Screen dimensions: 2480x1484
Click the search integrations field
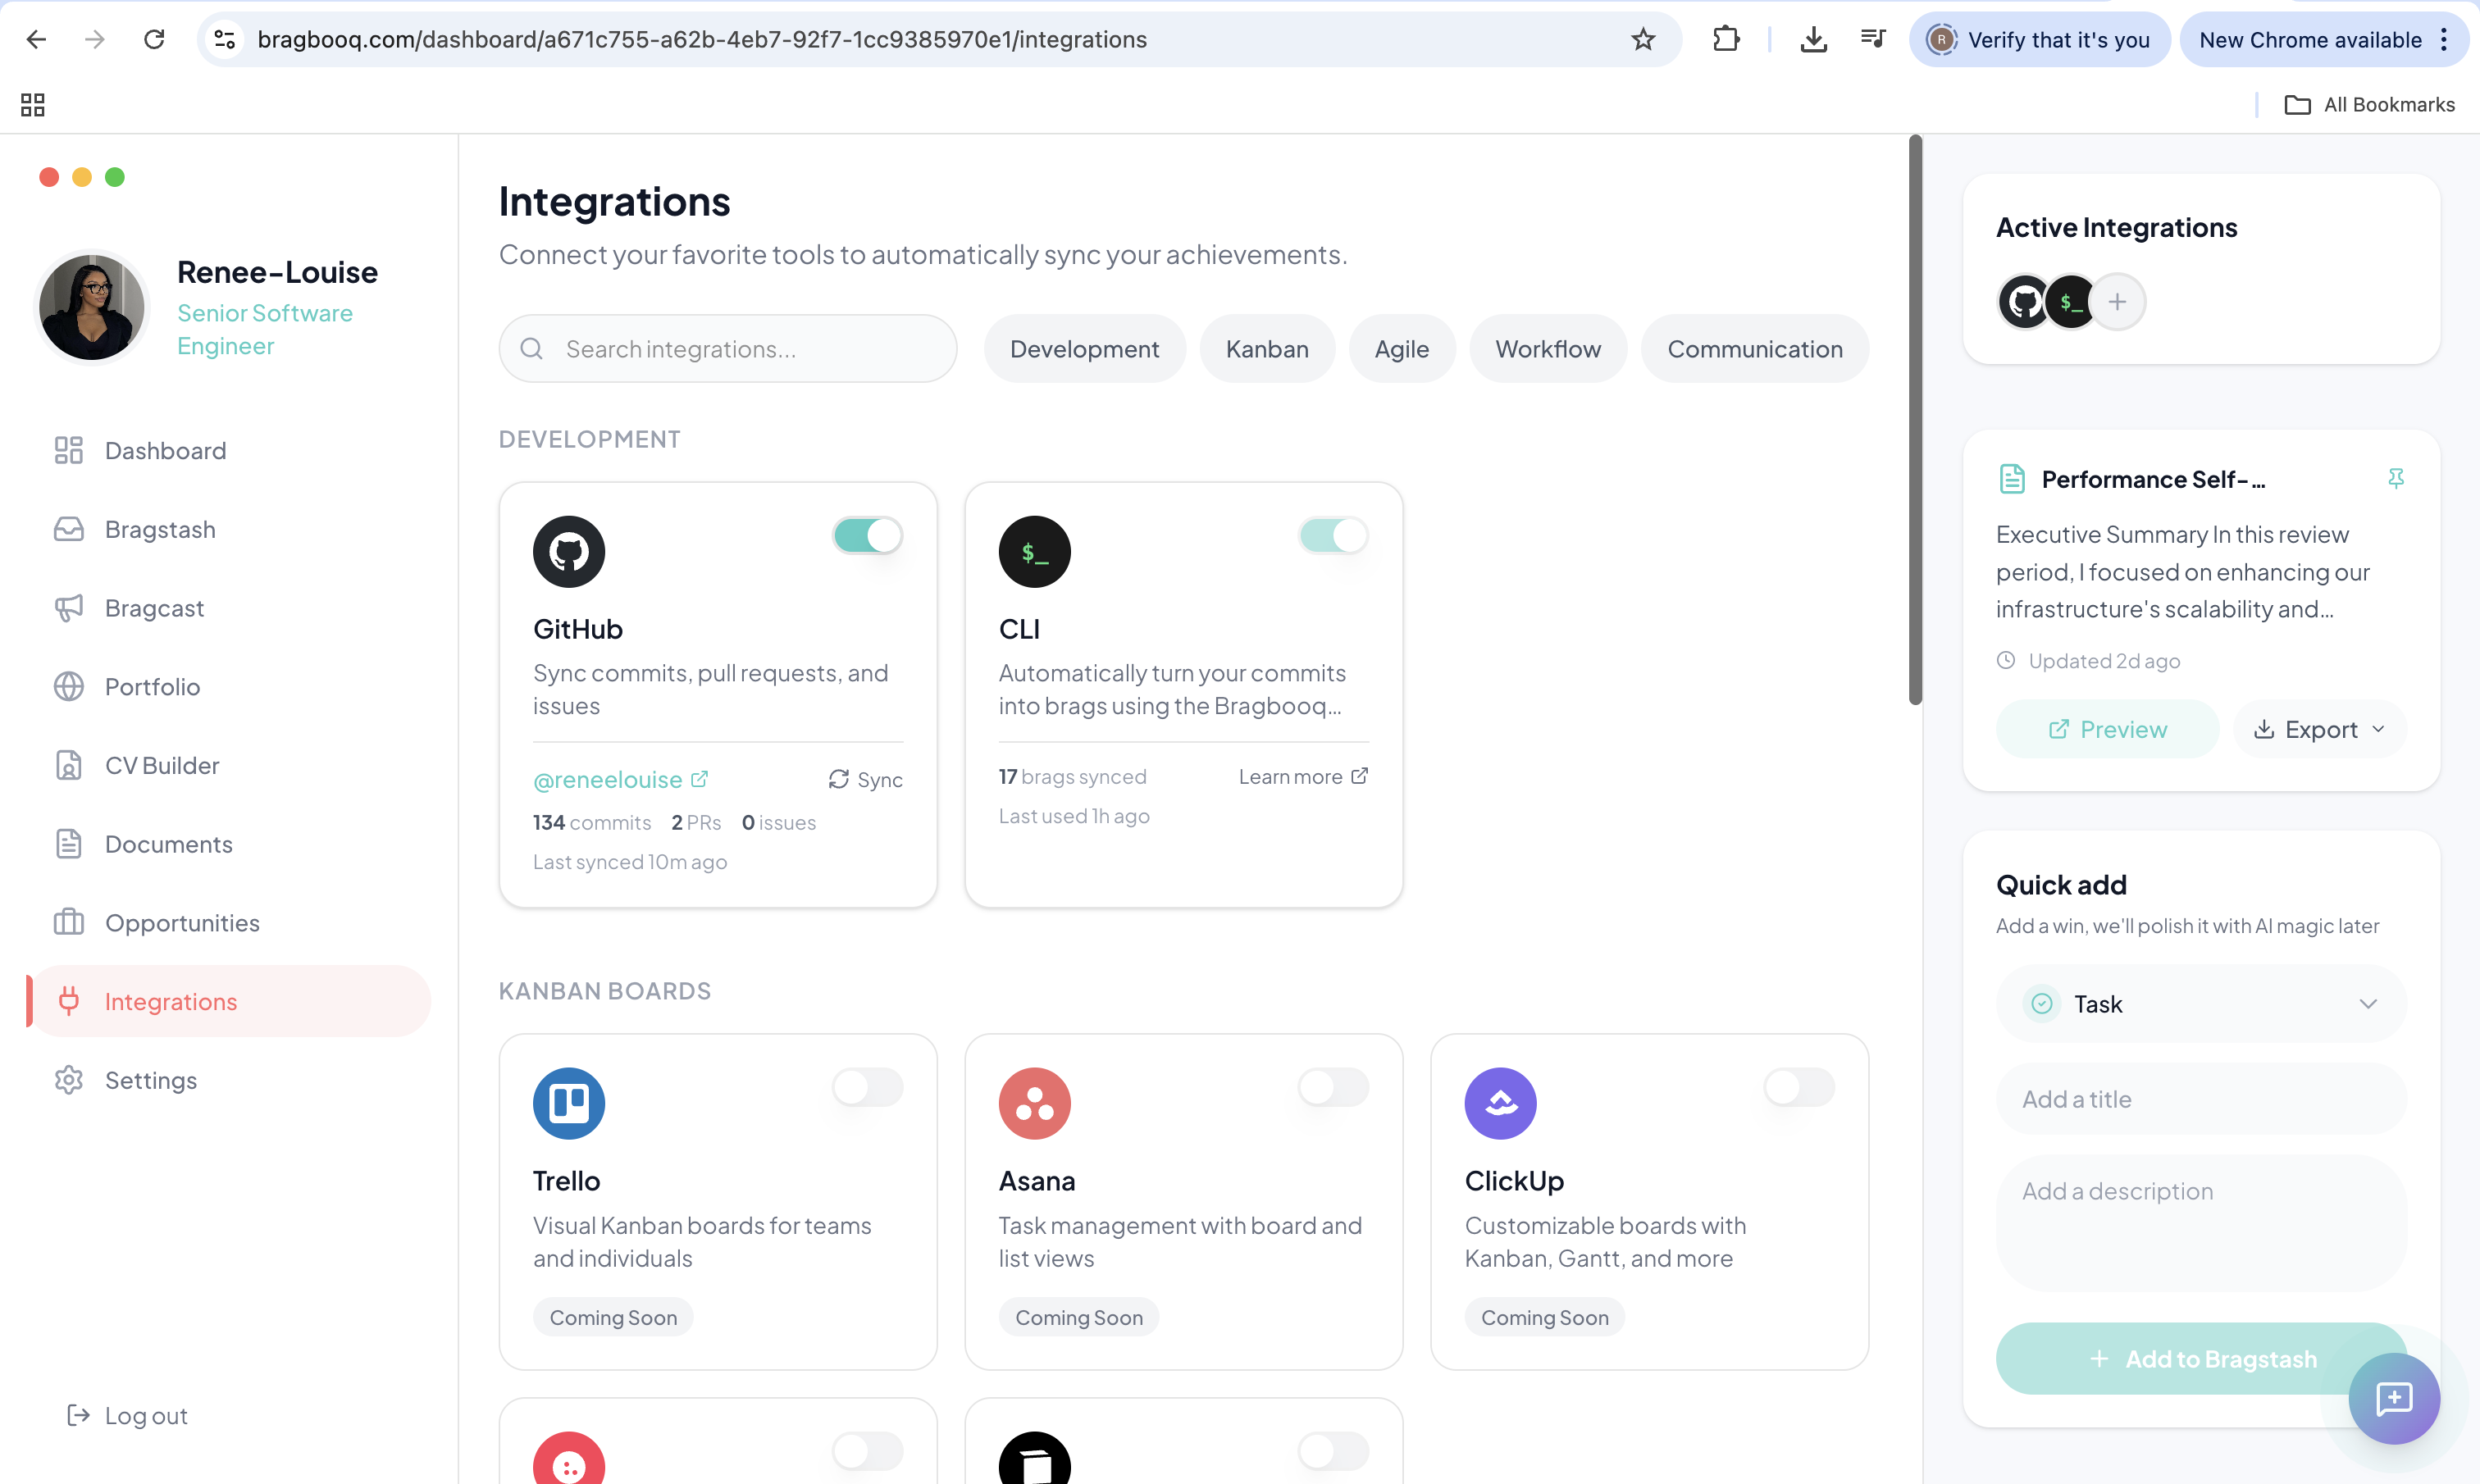pyautogui.click(x=727, y=348)
